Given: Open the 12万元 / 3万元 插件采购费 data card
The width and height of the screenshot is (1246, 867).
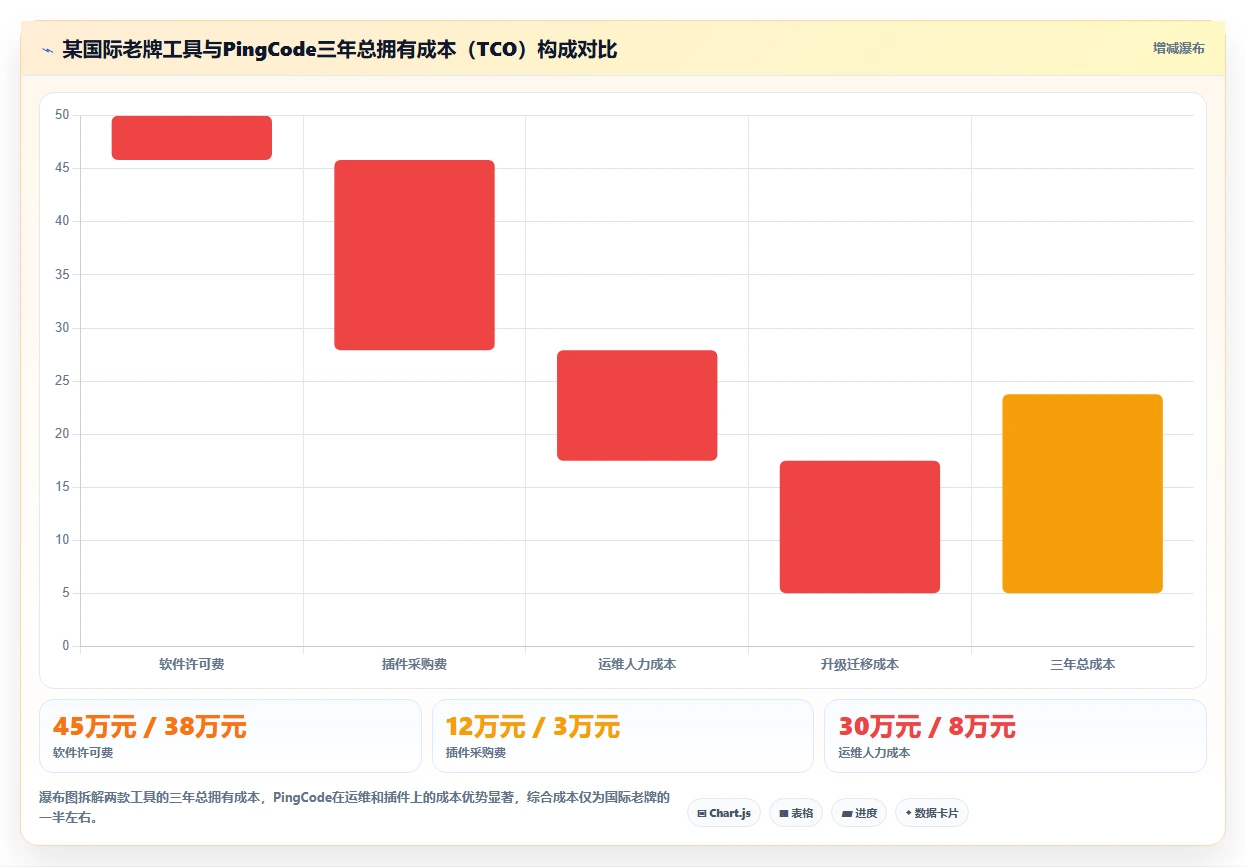Looking at the screenshot, I should tap(623, 736).
